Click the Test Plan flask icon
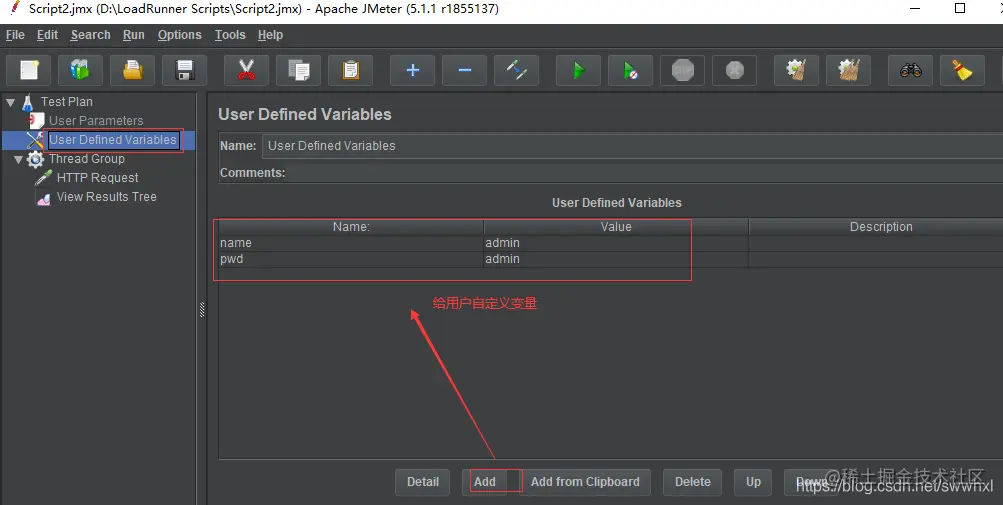This screenshot has height=505, width=1003. [x=28, y=102]
